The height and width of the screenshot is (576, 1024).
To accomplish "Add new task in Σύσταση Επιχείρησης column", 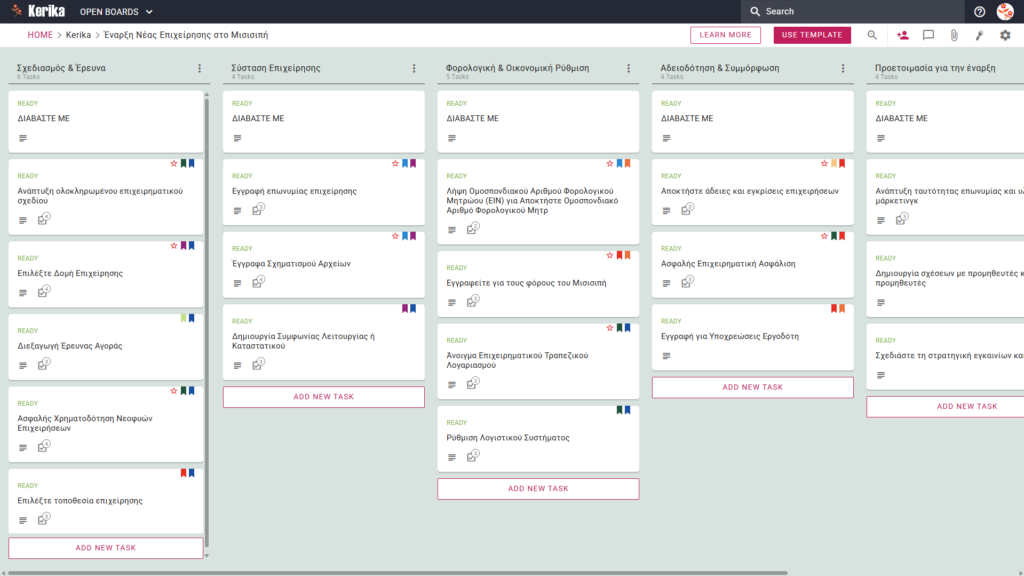I will tap(324, 396).
